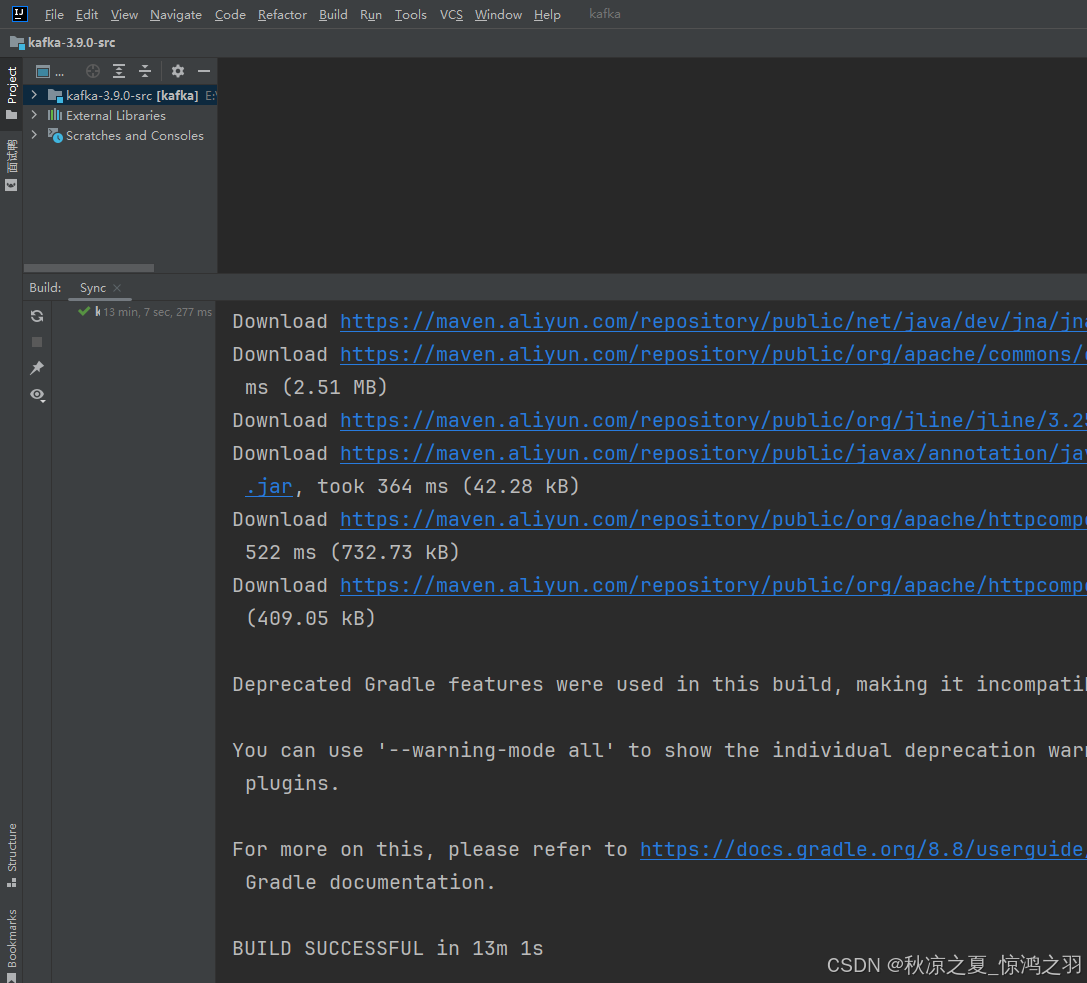Image resolution: width=1087 pixels, height=983 pixels.
Task: Expand Scratches and Consoles node
Action: pyautogui.click(x=34, y=135)
